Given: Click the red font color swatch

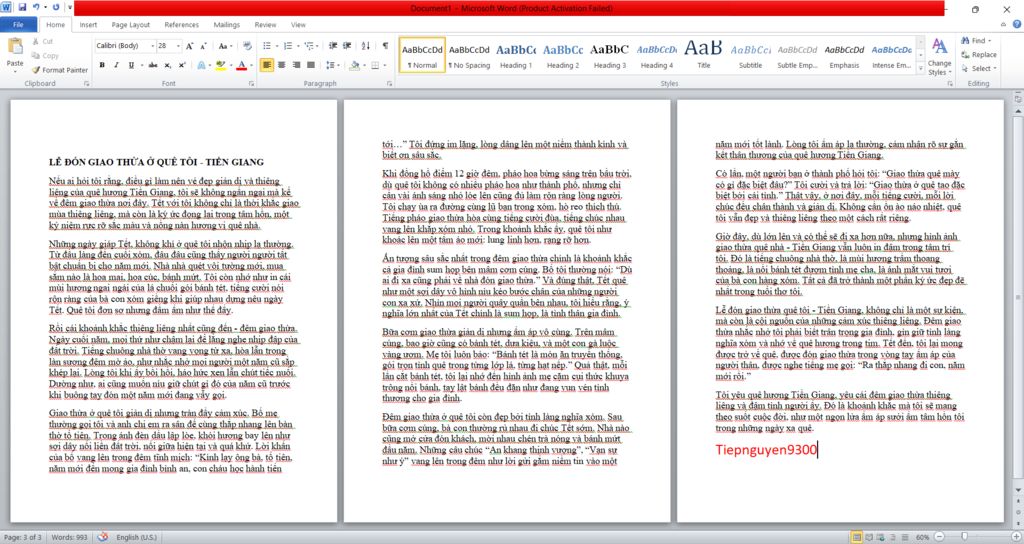Looking at the screenshot, I should (x=240, y=65).
